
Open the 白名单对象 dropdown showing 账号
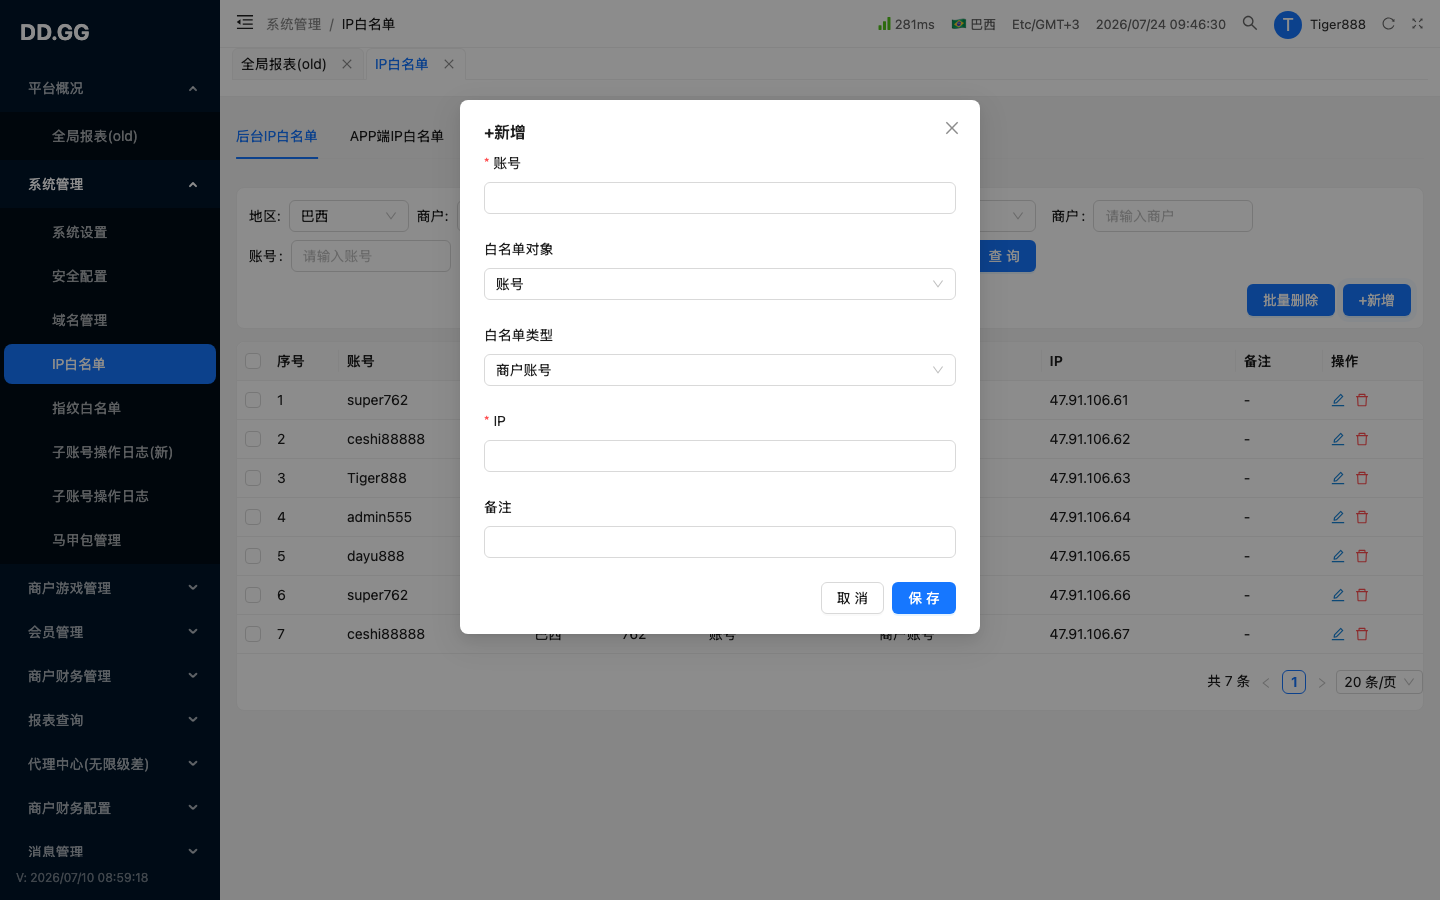pyautogui.click(x=720, y=284)
